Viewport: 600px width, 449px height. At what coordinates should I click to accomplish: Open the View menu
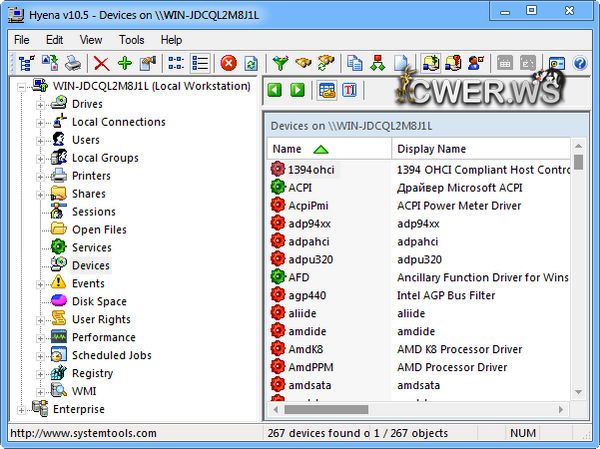click(91, 40)
